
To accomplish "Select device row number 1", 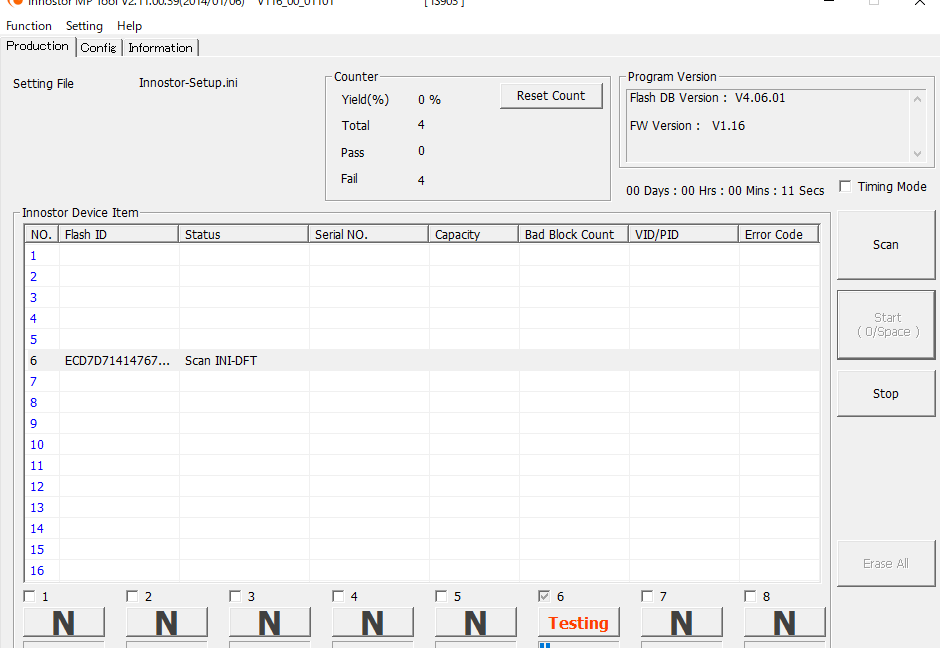I will (422, 255).
